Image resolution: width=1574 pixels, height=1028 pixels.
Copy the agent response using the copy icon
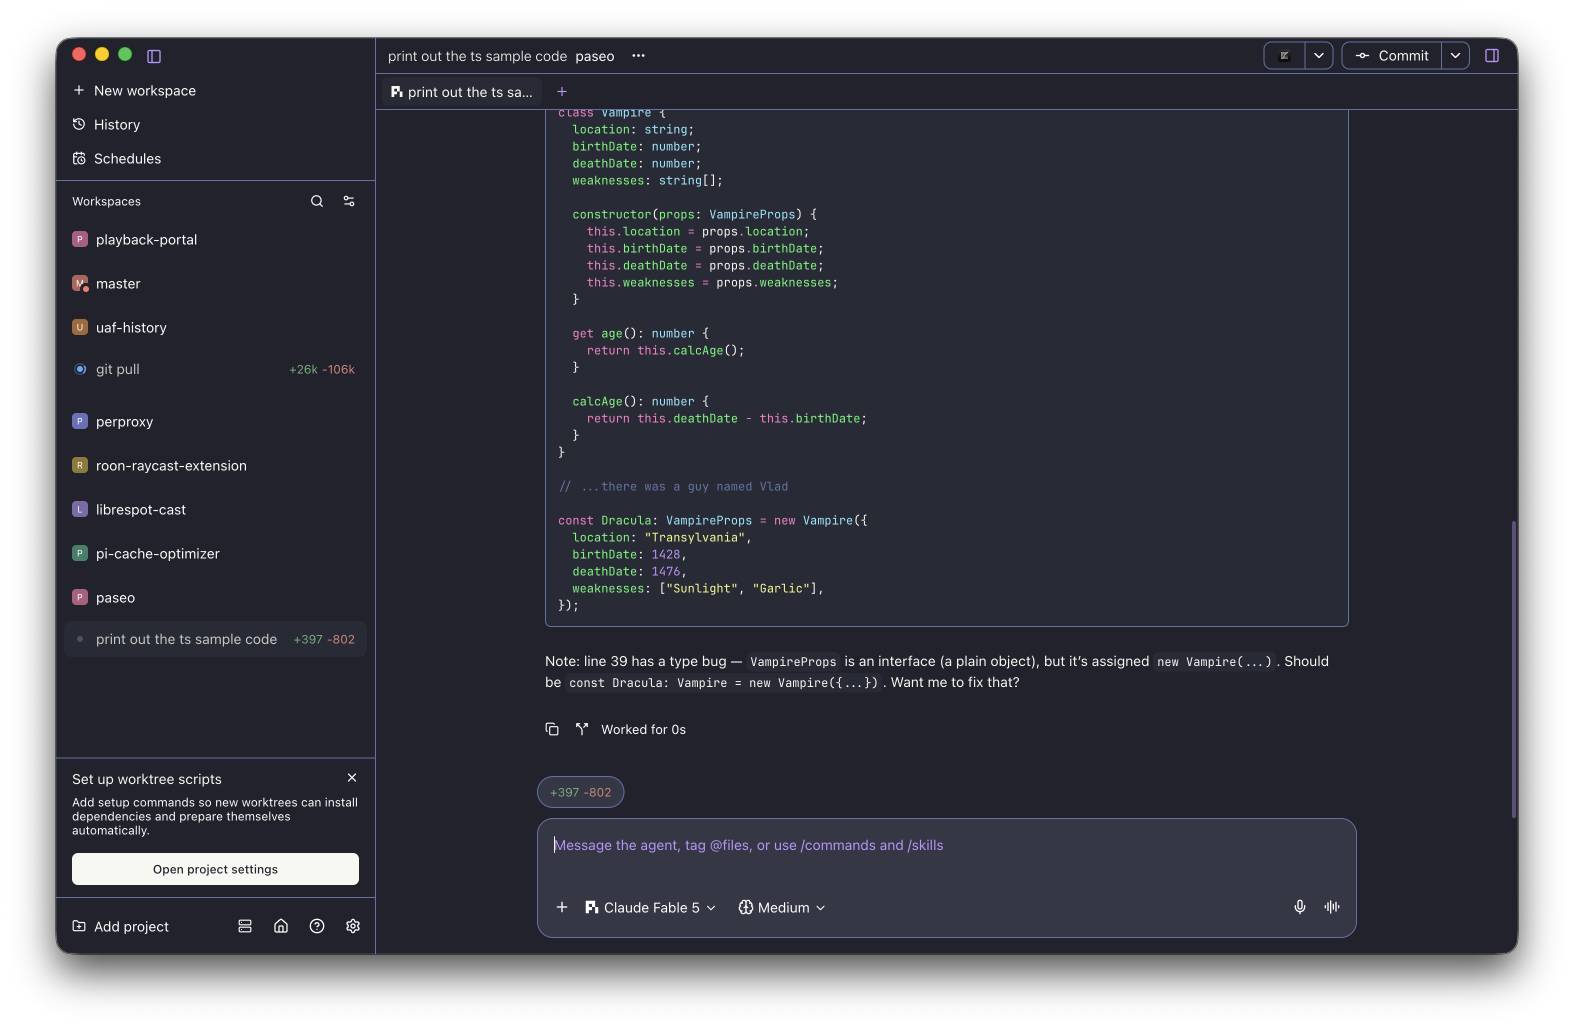[552, 729]
